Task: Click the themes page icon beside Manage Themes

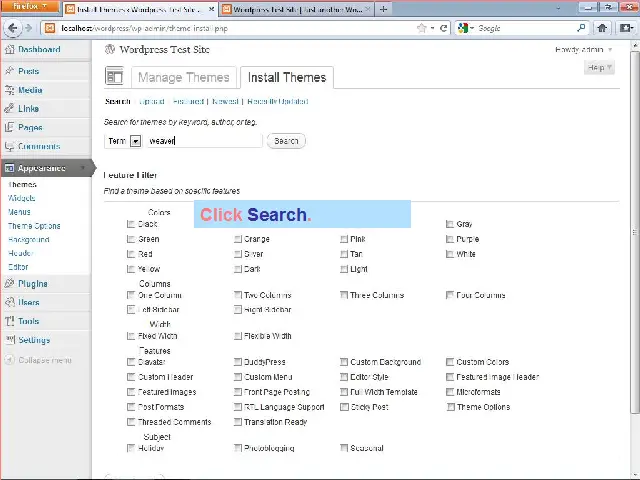Action: coord(114,76)
